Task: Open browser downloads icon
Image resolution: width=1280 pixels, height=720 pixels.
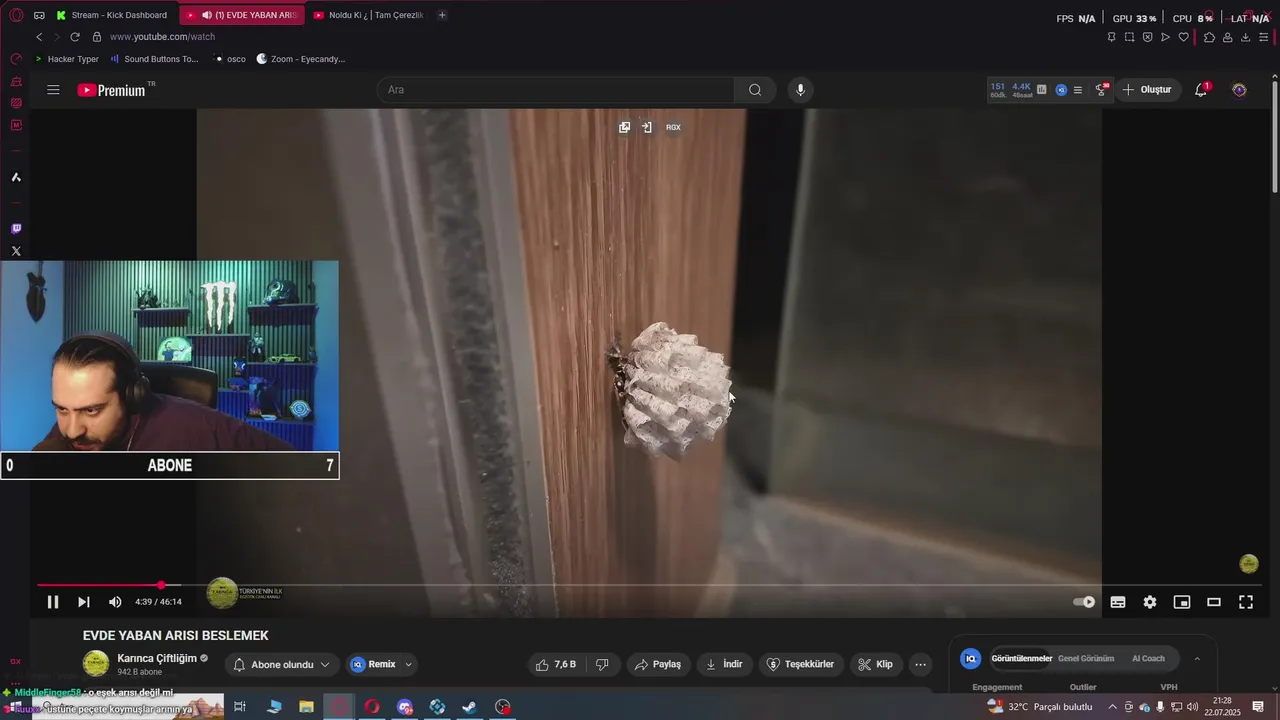Action: (x=1245, y=37)
